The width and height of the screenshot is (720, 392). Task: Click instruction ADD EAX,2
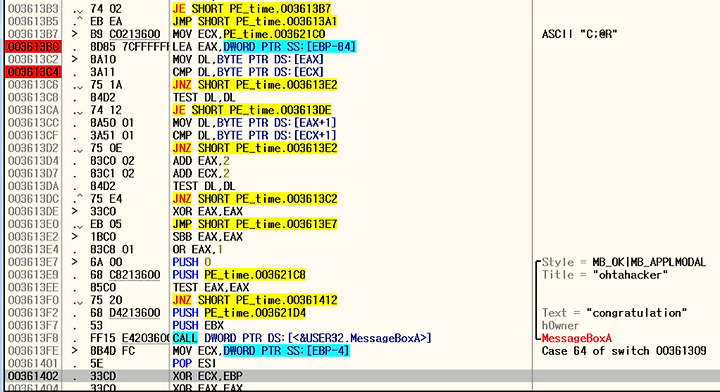tap(201, 161)
